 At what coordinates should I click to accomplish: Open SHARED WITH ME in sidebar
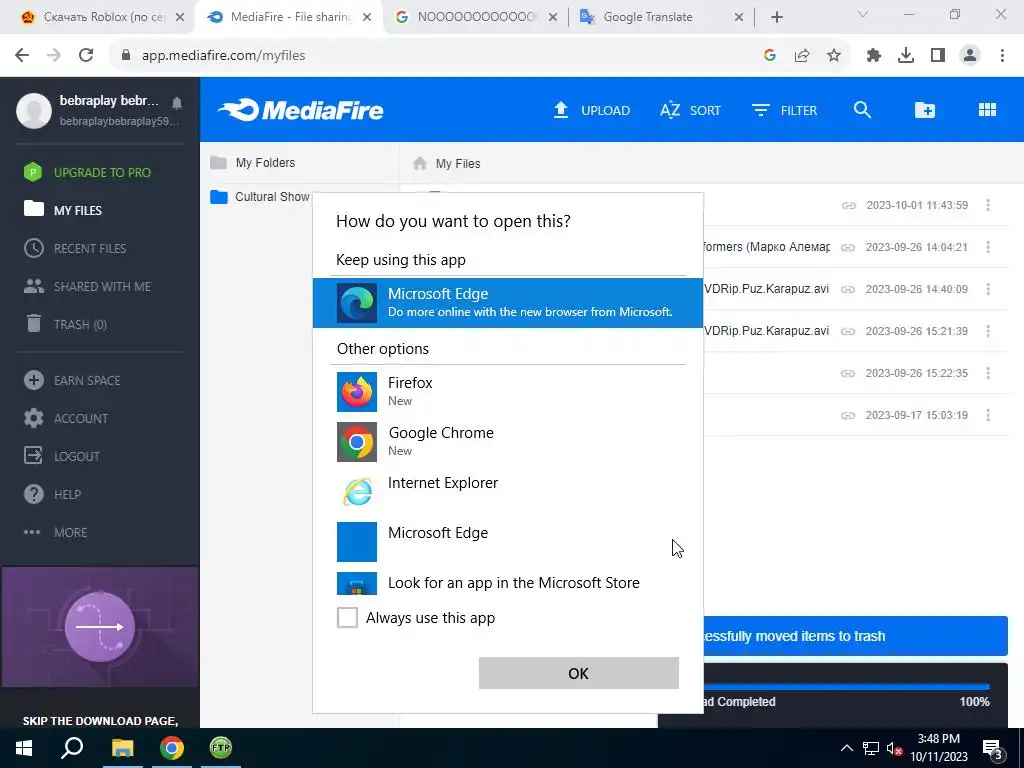(87, 286)
